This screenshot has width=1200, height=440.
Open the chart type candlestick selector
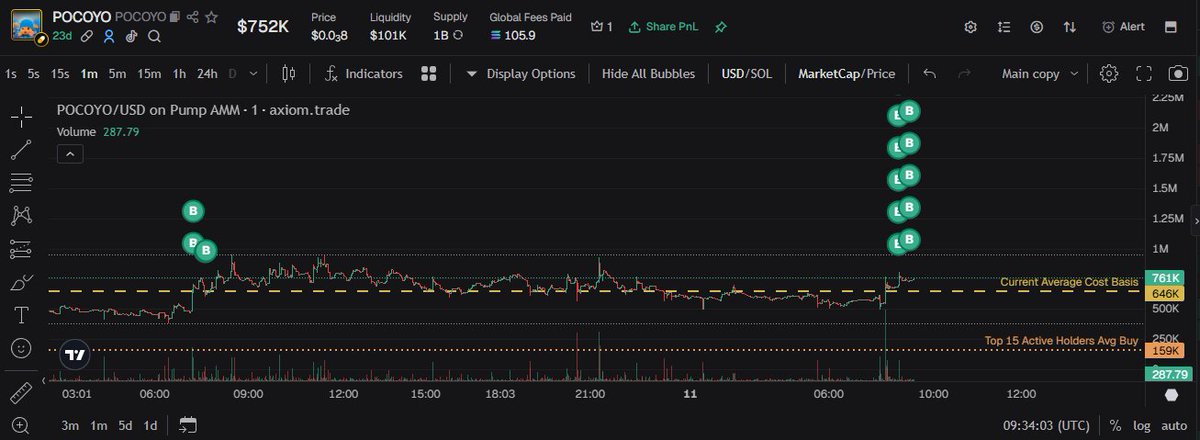pos(290,73)
